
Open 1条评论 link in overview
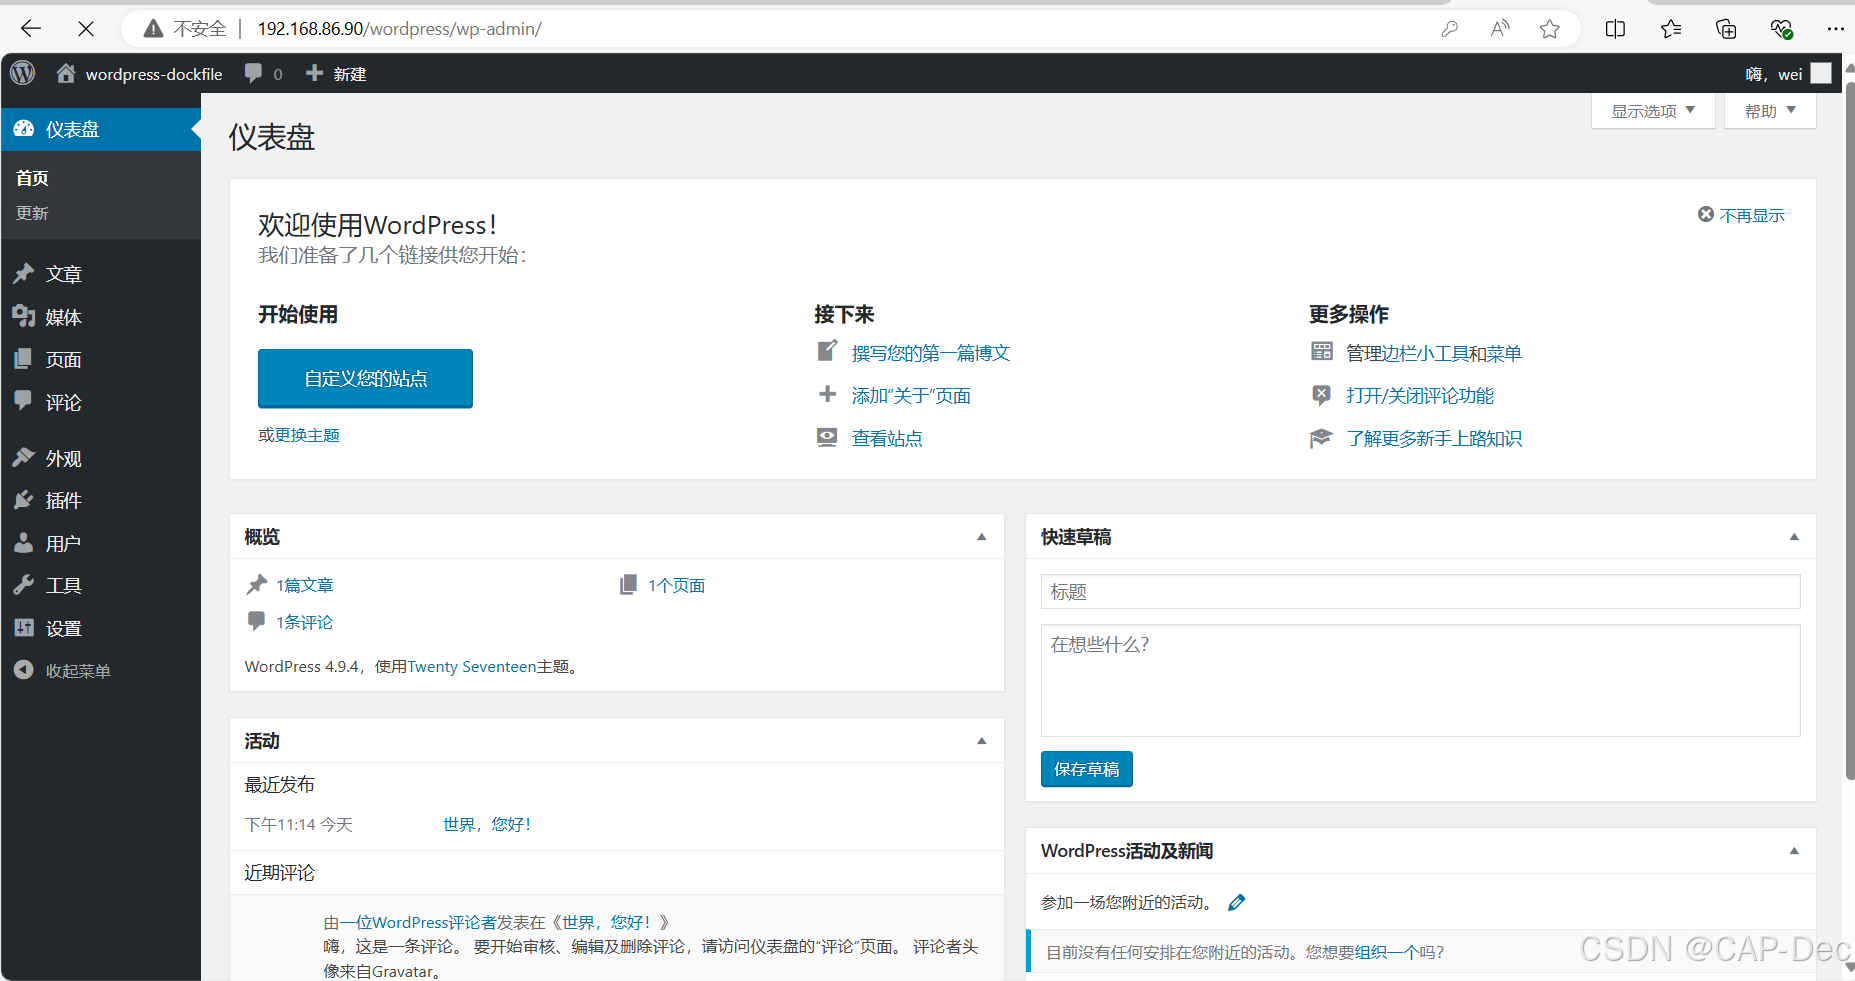tap(305, 622)
